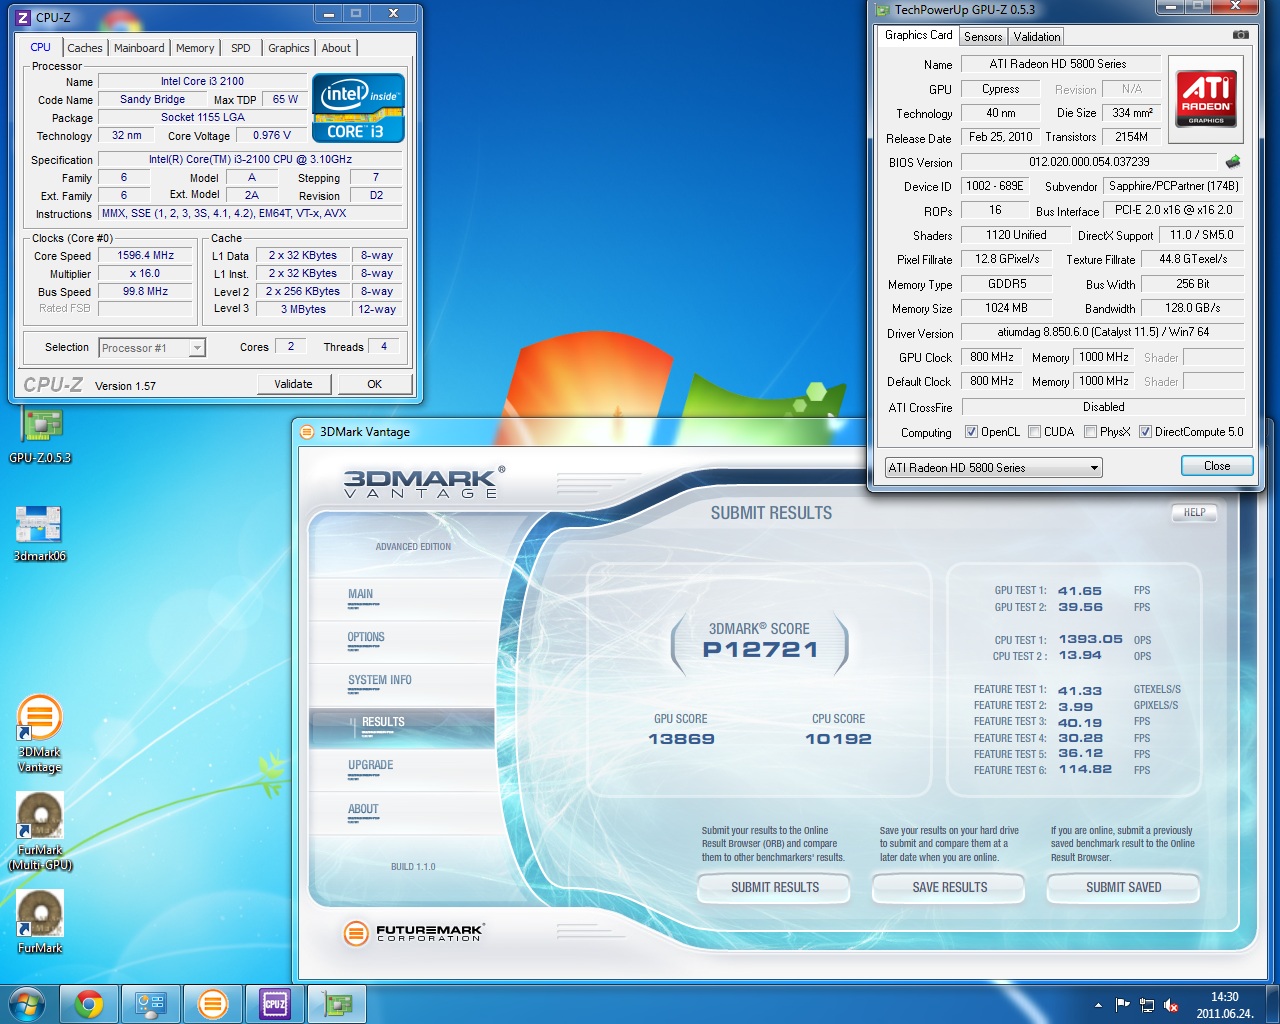
Task: Switch to GPU-Z taskbar button
Action: [337, 1004]
